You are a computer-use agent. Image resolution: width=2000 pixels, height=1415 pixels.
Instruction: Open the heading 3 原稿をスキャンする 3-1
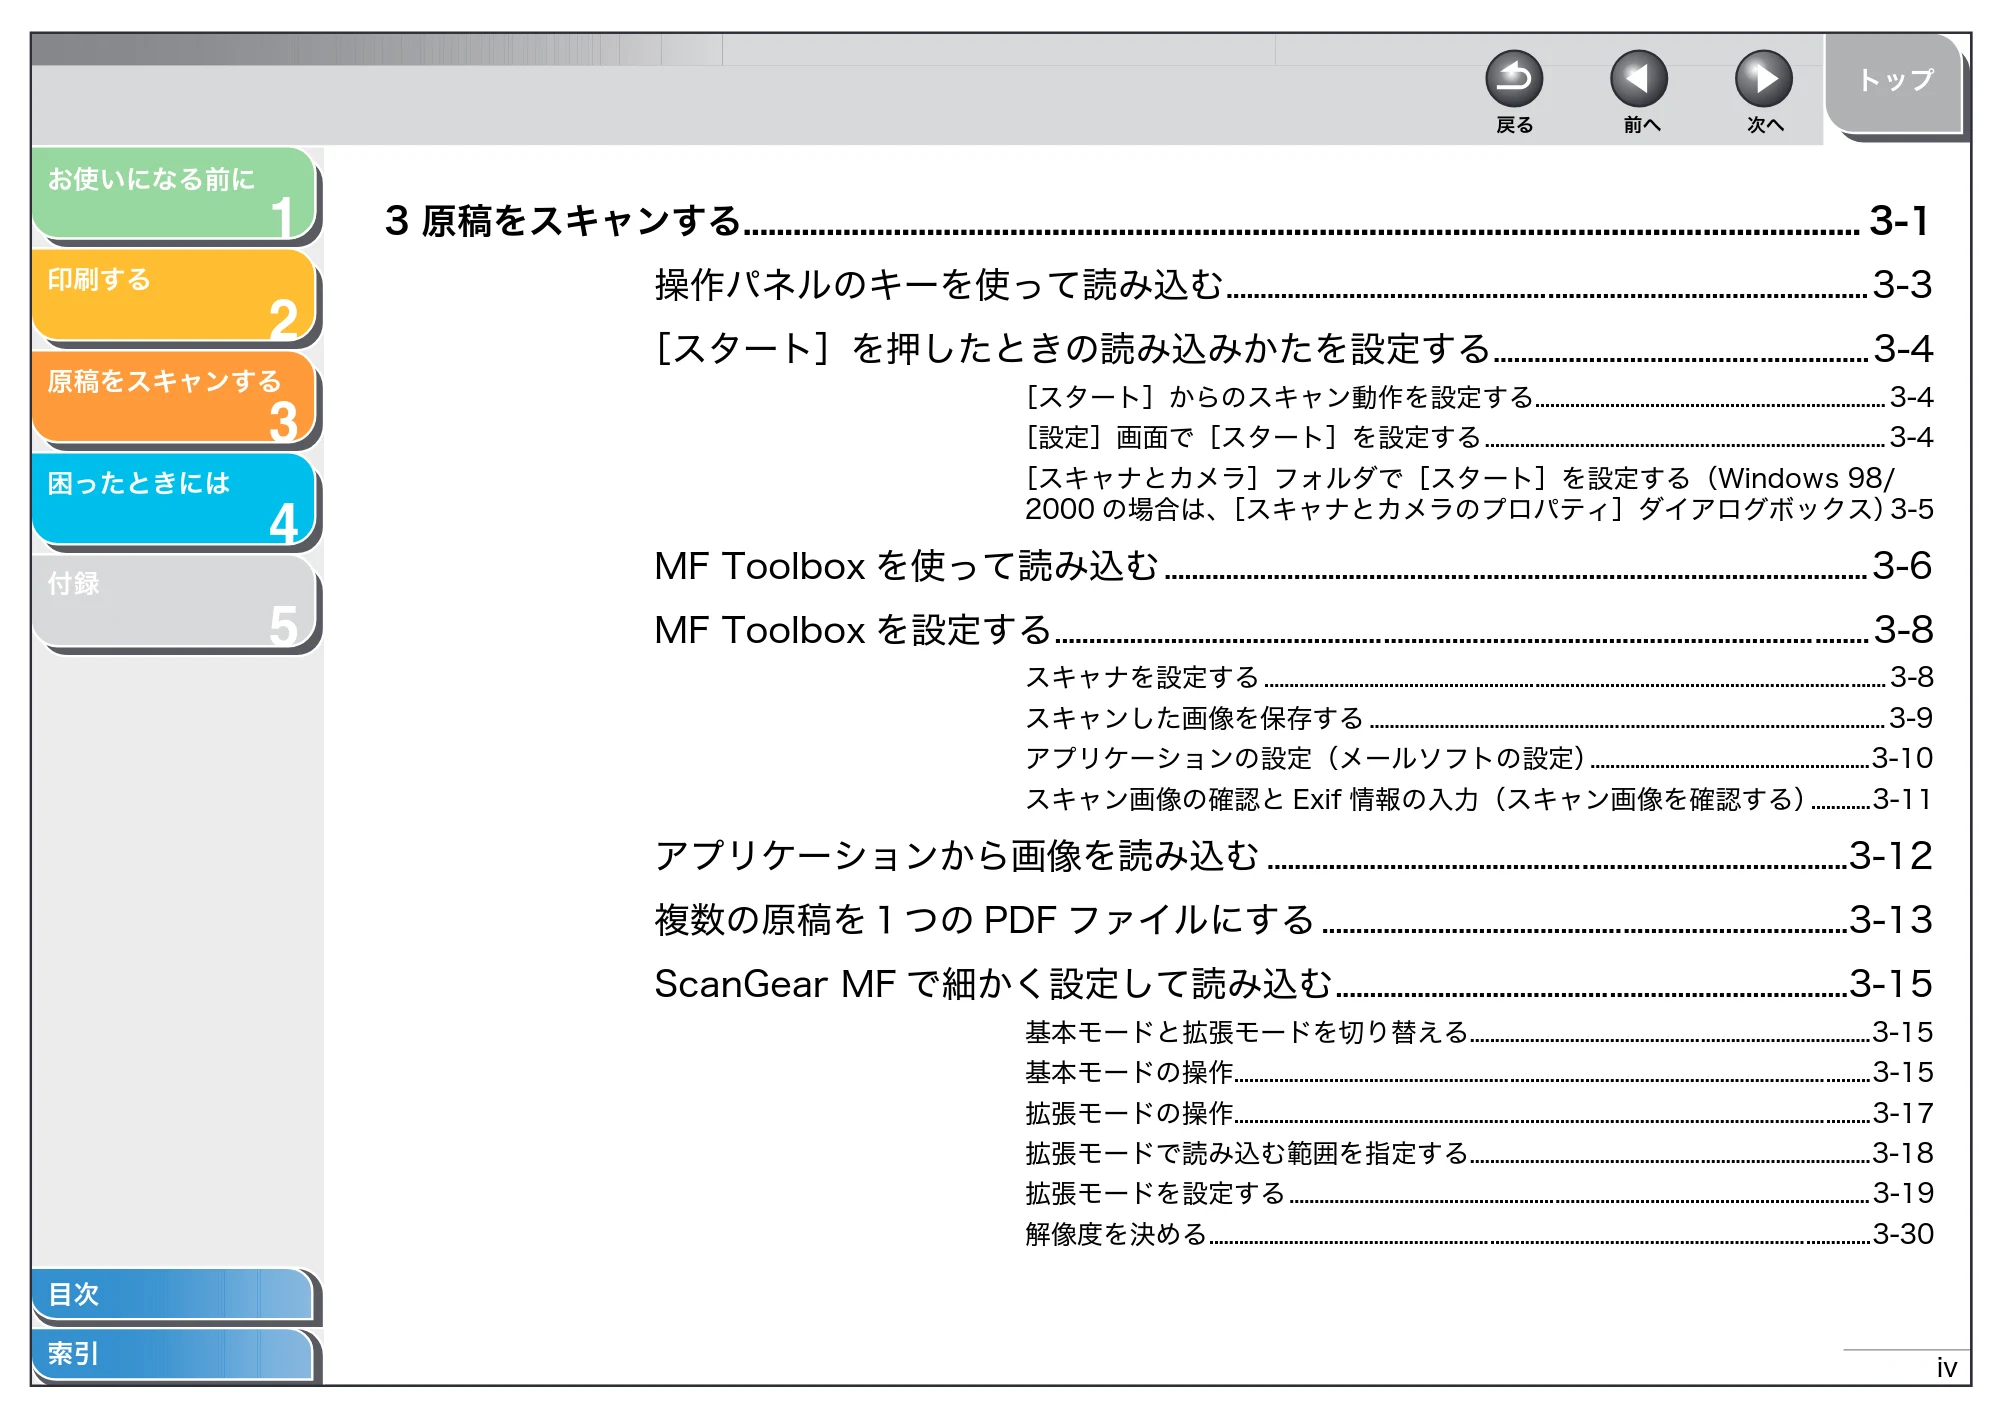[x=1157, y=221]
